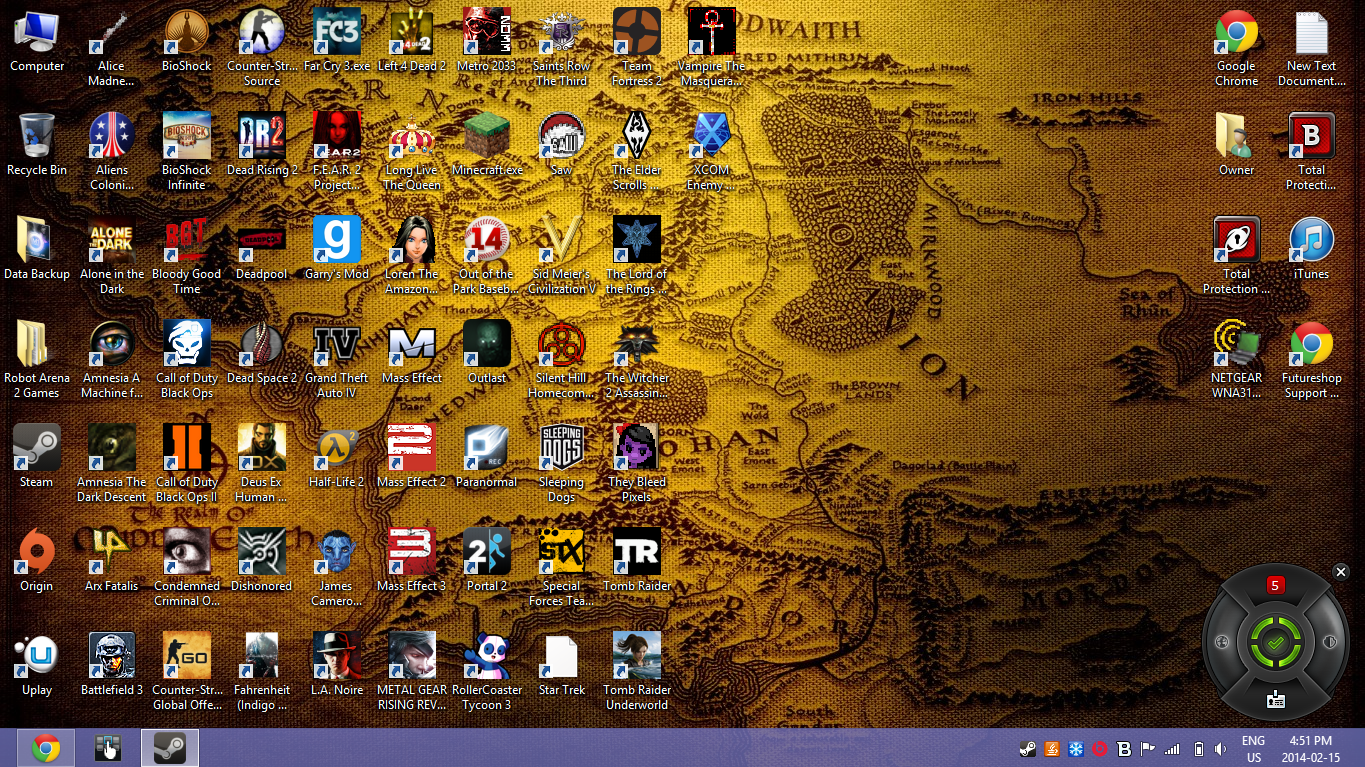This screenshot has width=1365, height=767.
Task: Open the Computer desktop icon
Action: pyautogui.click(x=37, y=40)
